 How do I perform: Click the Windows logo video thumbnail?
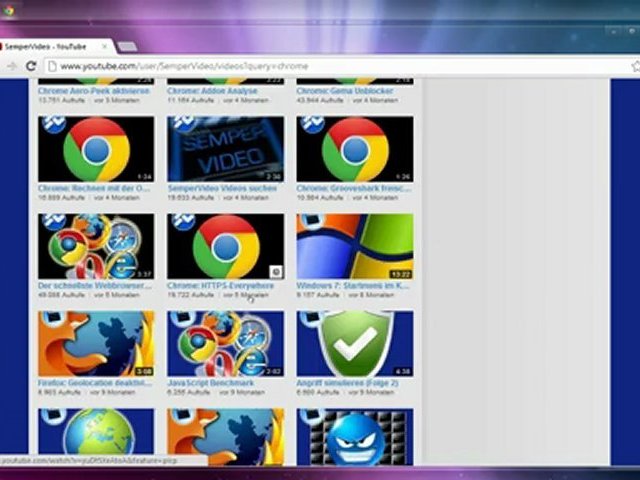pyautogui.click(x=354, y=246)
